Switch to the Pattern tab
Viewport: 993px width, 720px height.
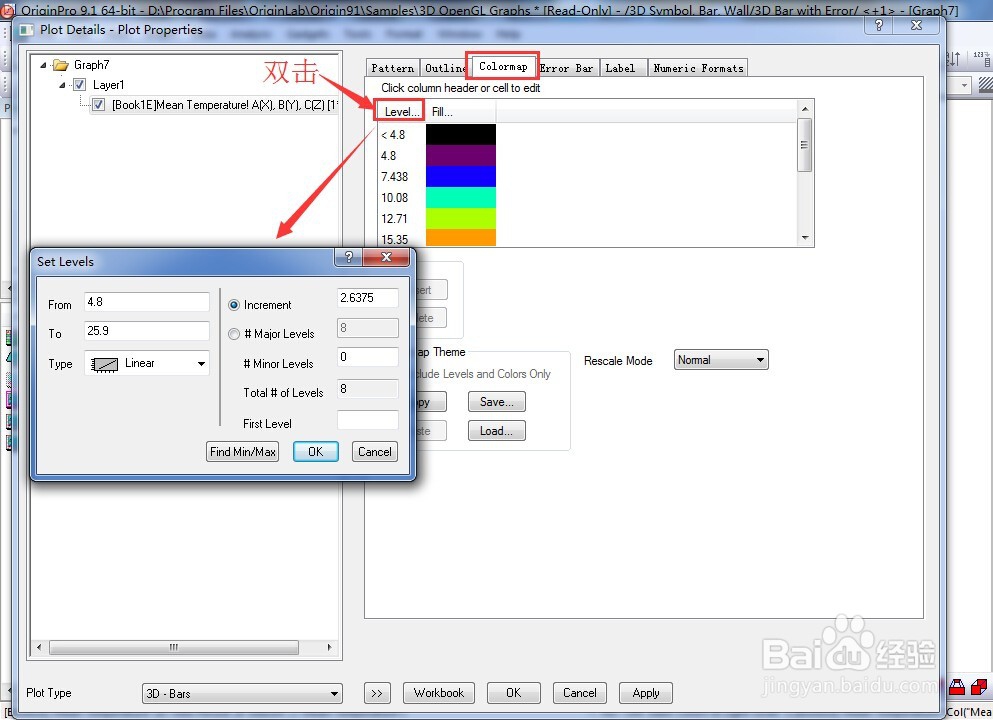click(x=393, y=68)
